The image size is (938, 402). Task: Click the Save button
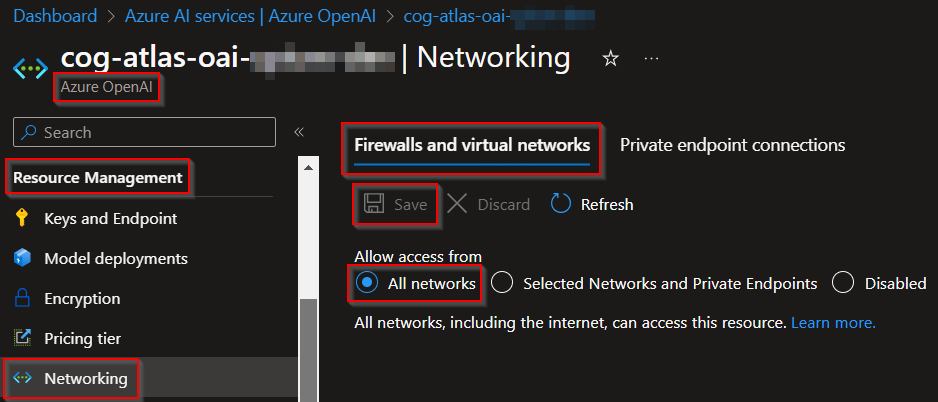pyautogui.click(x=396, y=204)
